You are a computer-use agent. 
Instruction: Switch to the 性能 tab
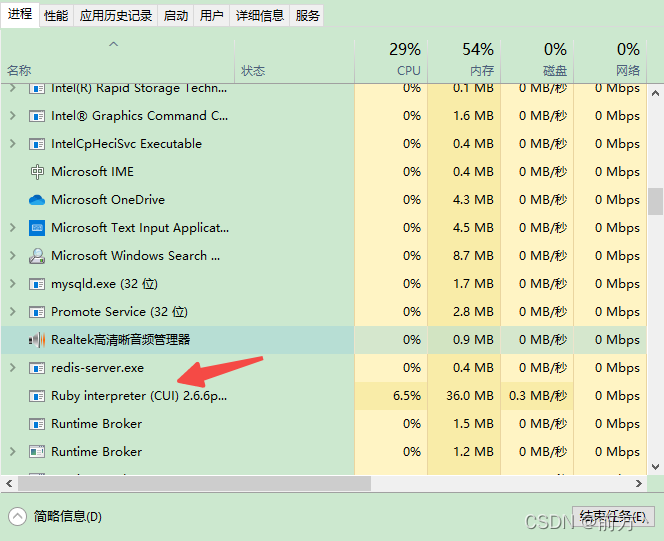click(x=56, y=16)
